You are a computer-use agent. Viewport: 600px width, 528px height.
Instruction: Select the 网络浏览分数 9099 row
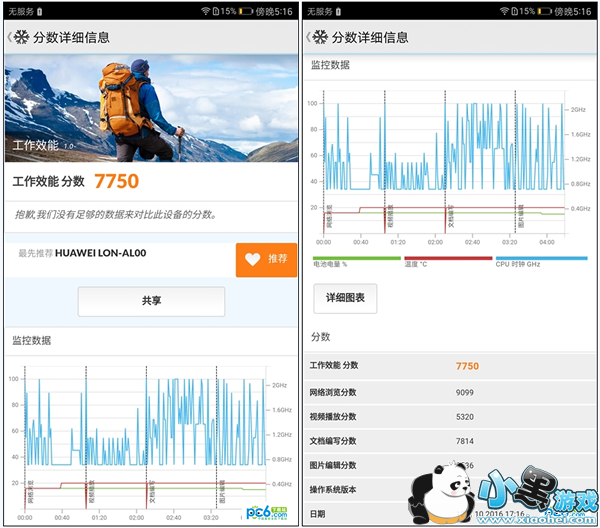(450, 392)
